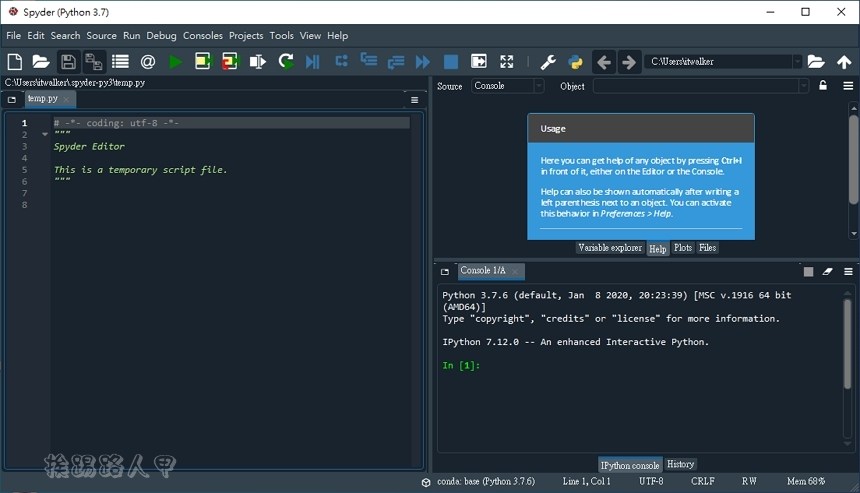This screenshot has height=493, width=860.
Task: Switch to the History tab
Action: click(680, 464)
